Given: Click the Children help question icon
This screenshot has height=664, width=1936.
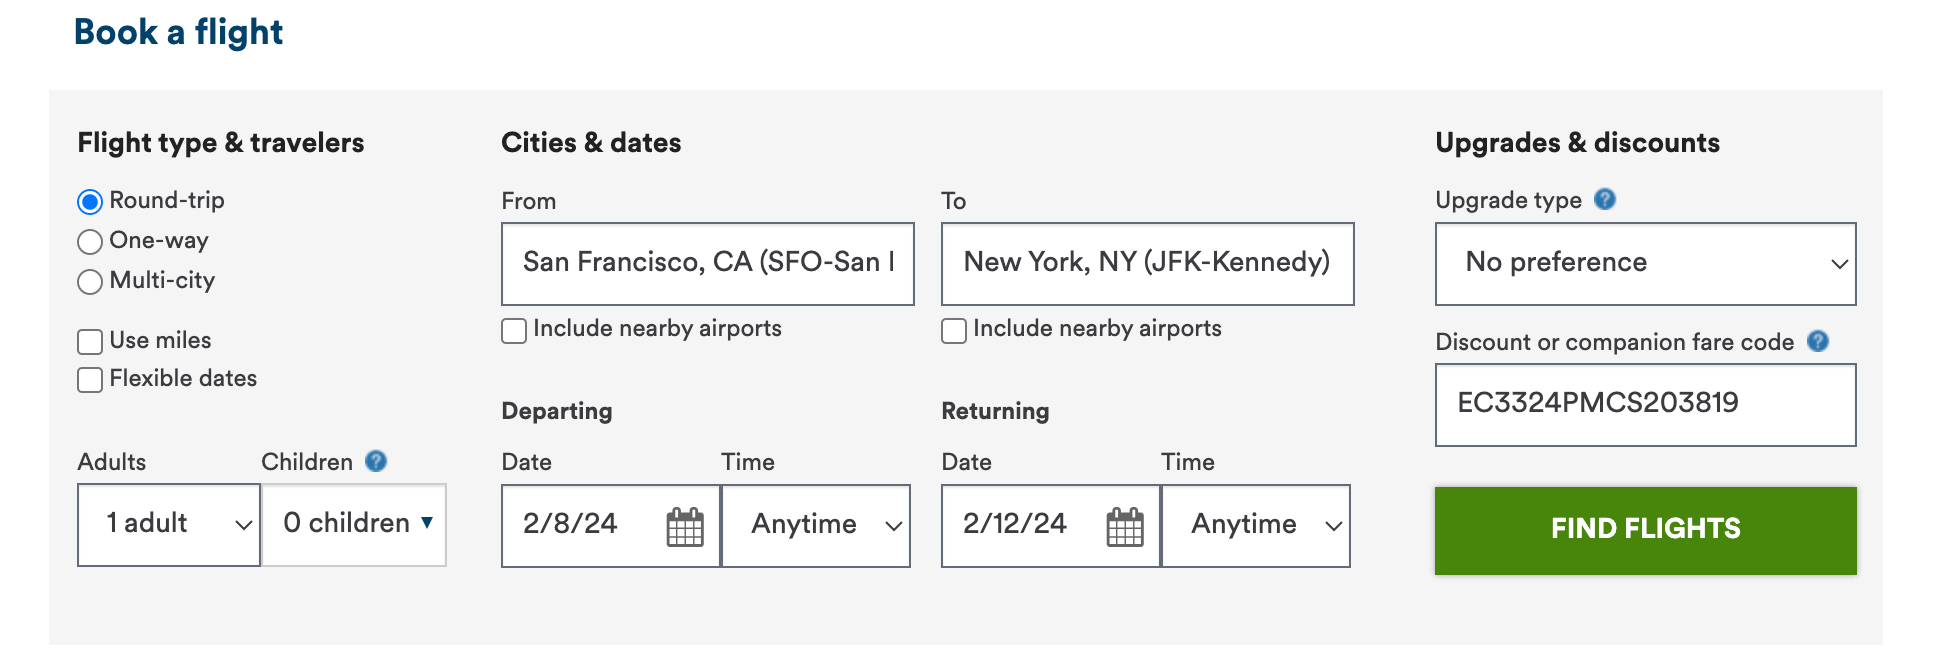Looking at the screenshot, I should pos(376,461).
